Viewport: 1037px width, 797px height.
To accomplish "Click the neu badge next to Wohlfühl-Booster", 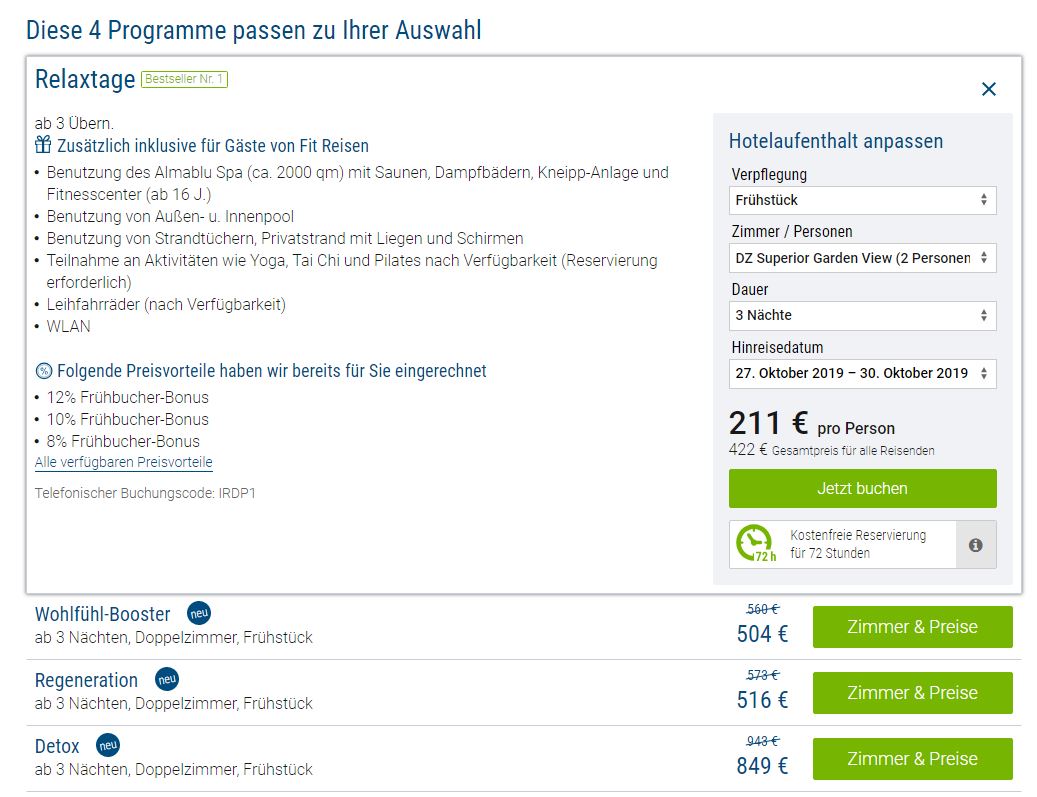I will [199, 613].
